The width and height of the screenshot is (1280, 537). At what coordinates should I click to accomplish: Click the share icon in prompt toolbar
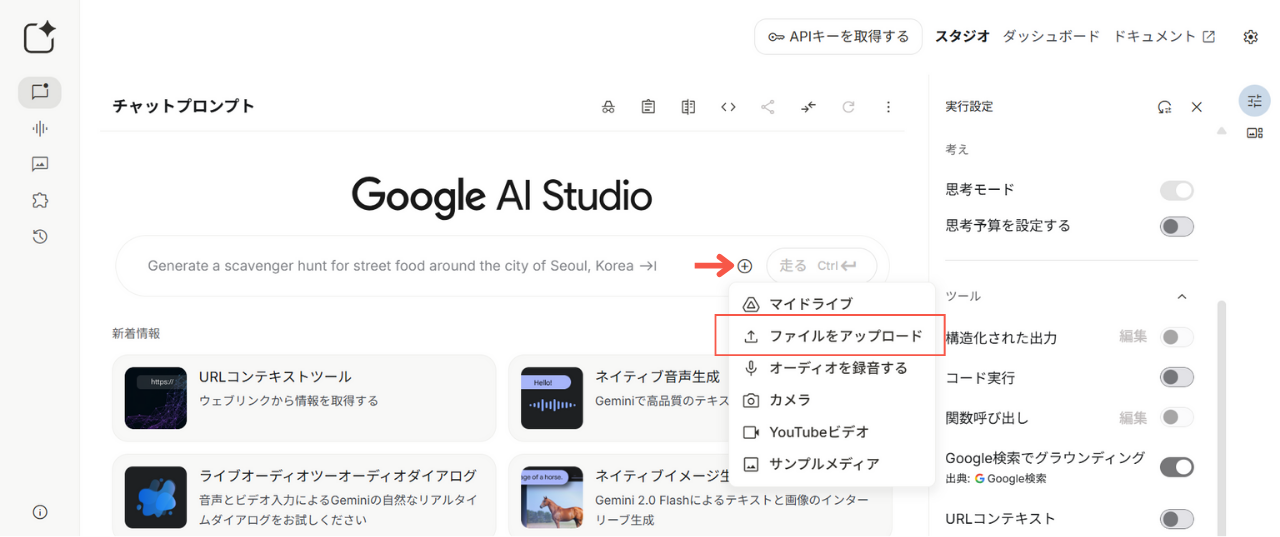point(768,107)
